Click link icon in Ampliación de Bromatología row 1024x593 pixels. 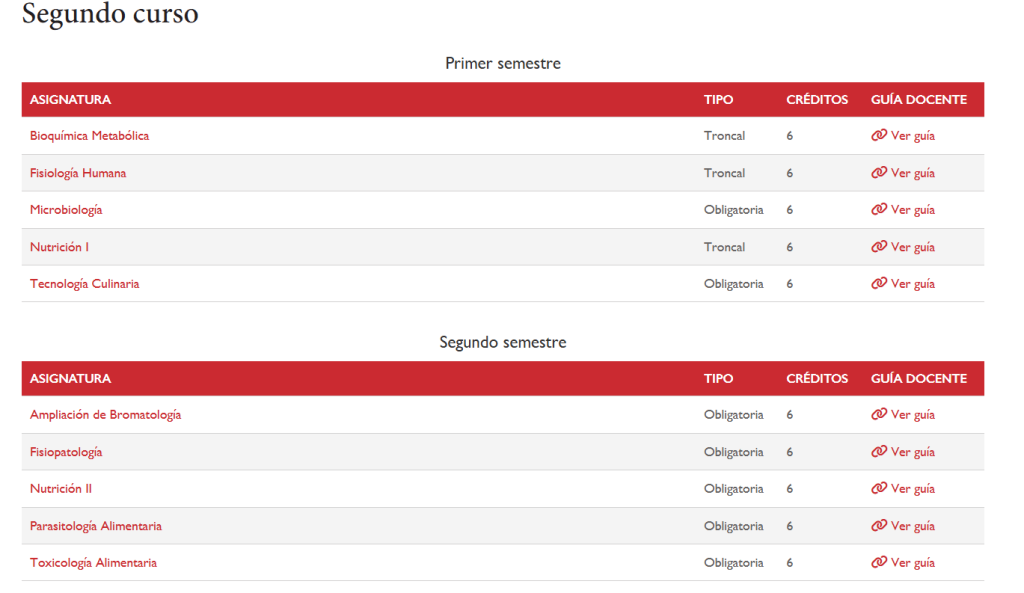tap(879, 414)
